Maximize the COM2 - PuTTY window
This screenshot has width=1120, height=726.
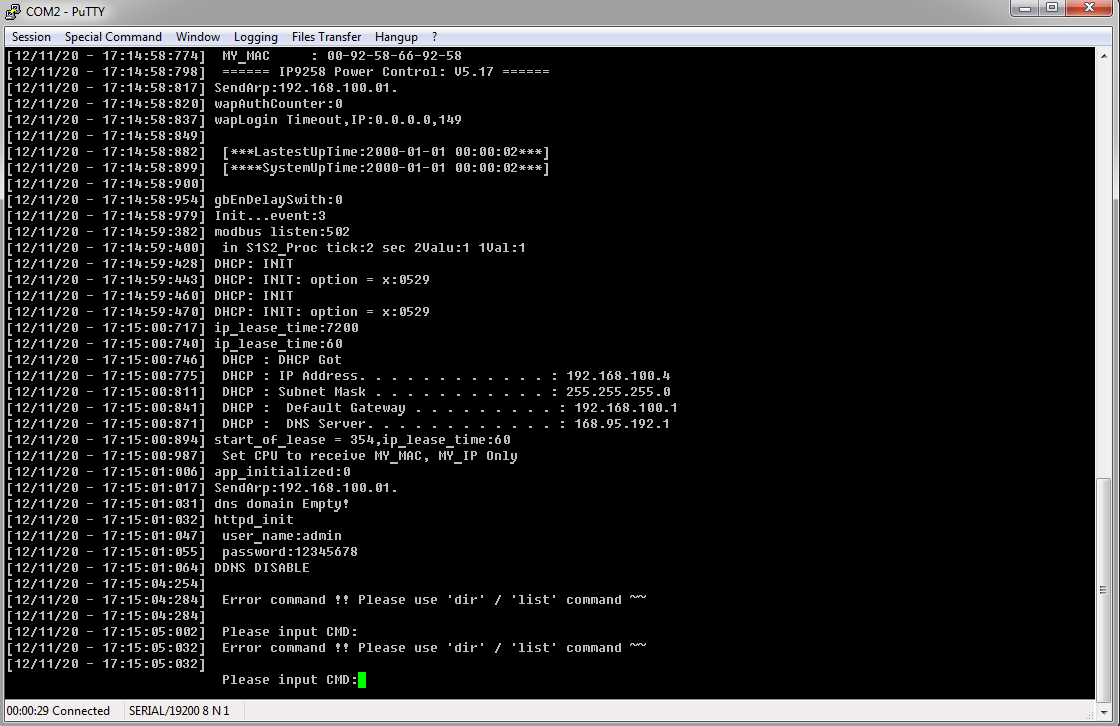click(x=1051, y=8)
